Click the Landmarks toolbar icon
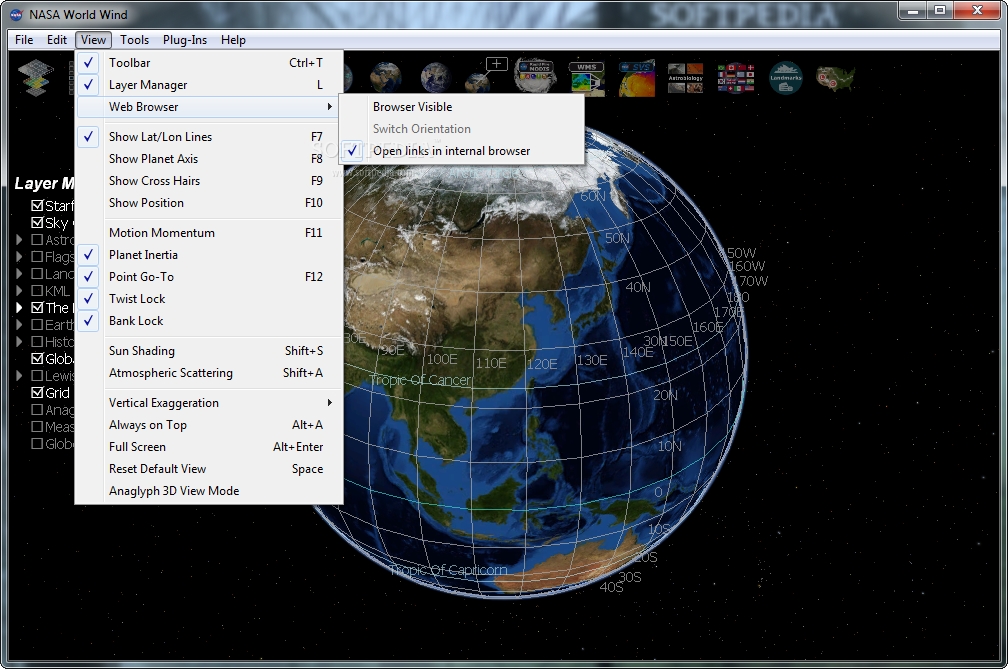The height and width of the screenshot is (669, 1008). 786,78
